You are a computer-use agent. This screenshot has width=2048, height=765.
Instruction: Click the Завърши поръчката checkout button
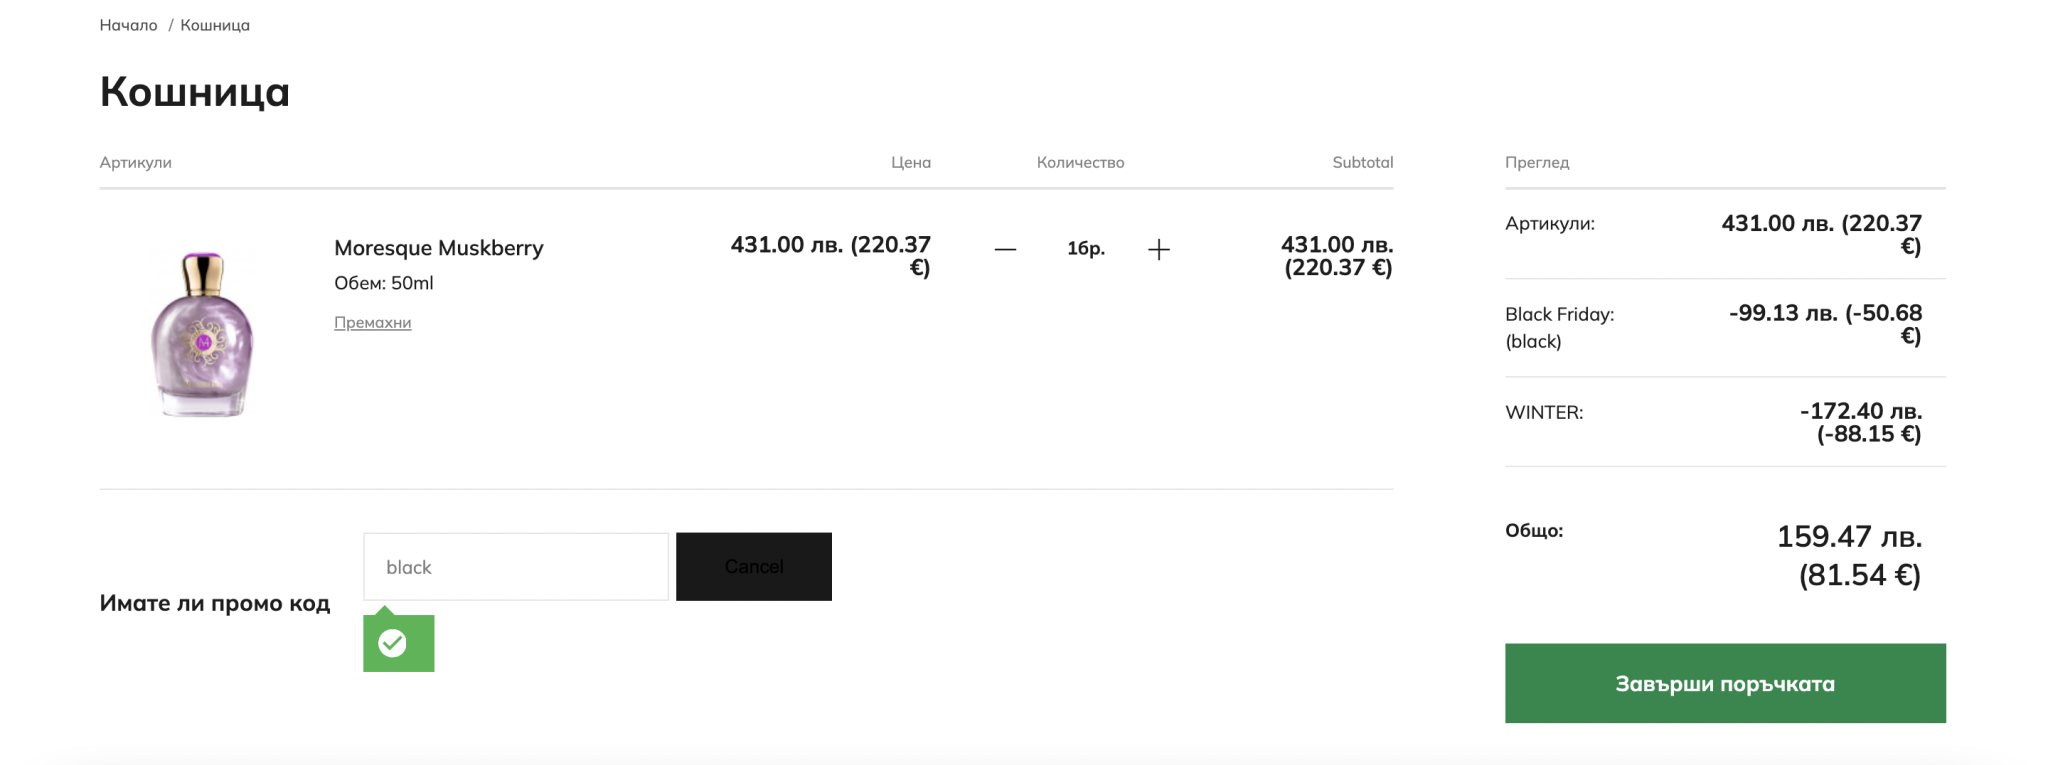(1724, 683)
